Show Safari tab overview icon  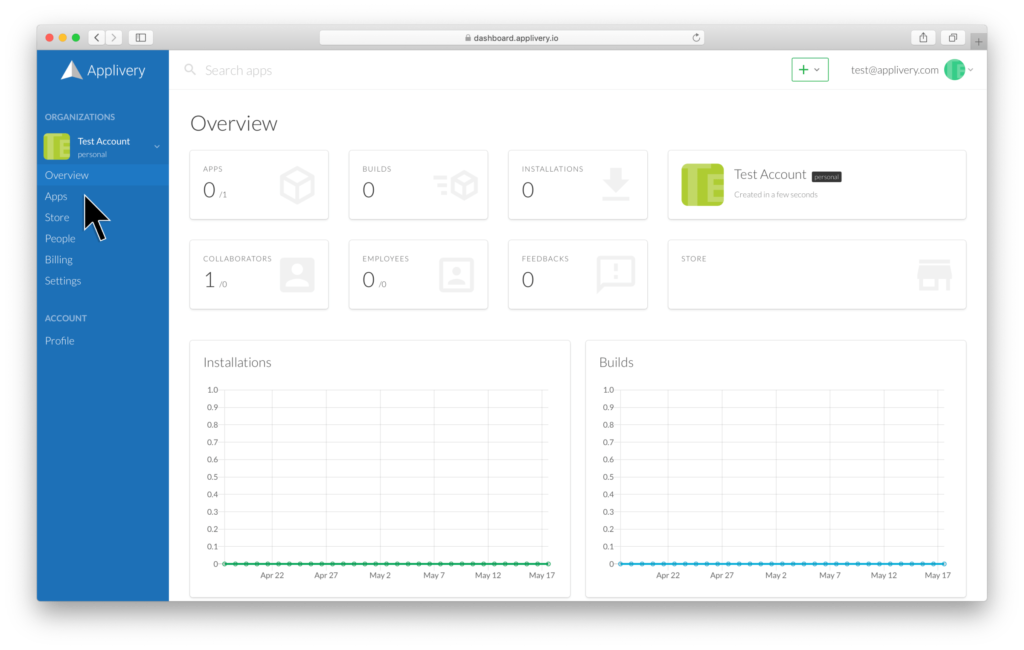pos(953,38)
